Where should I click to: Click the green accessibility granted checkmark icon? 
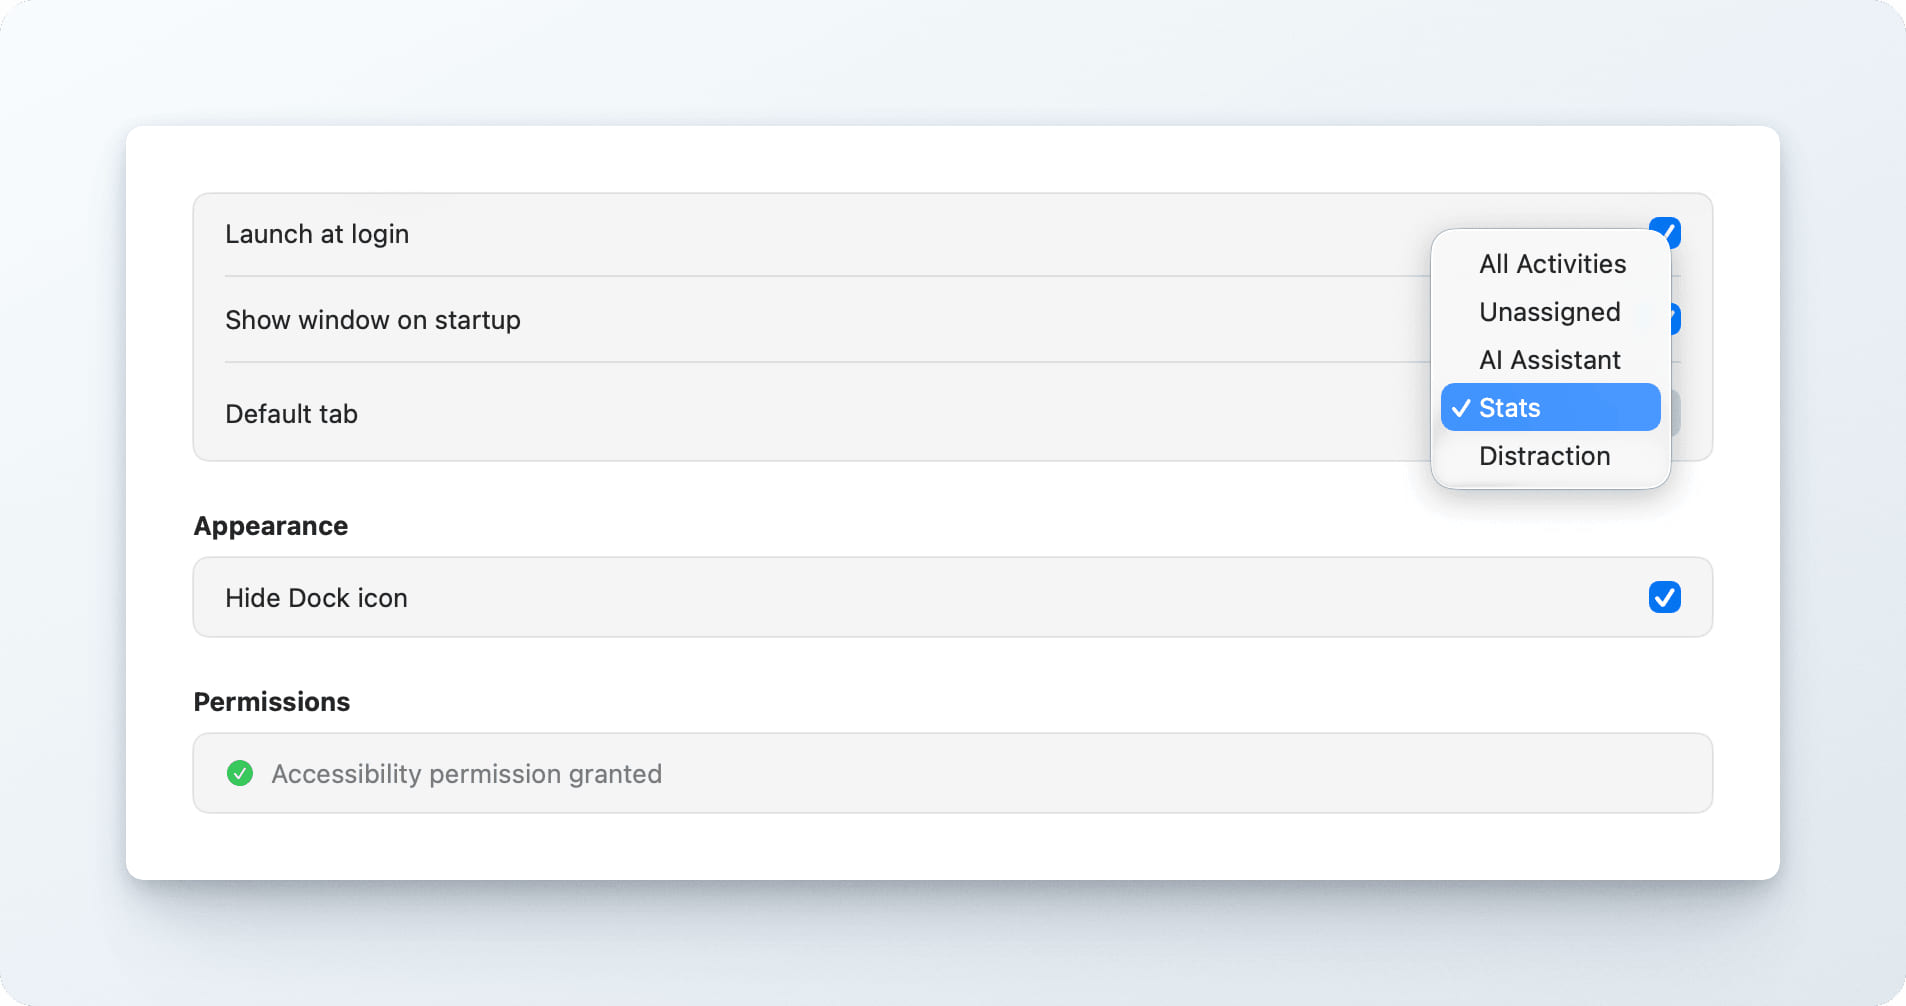[240, 773]
